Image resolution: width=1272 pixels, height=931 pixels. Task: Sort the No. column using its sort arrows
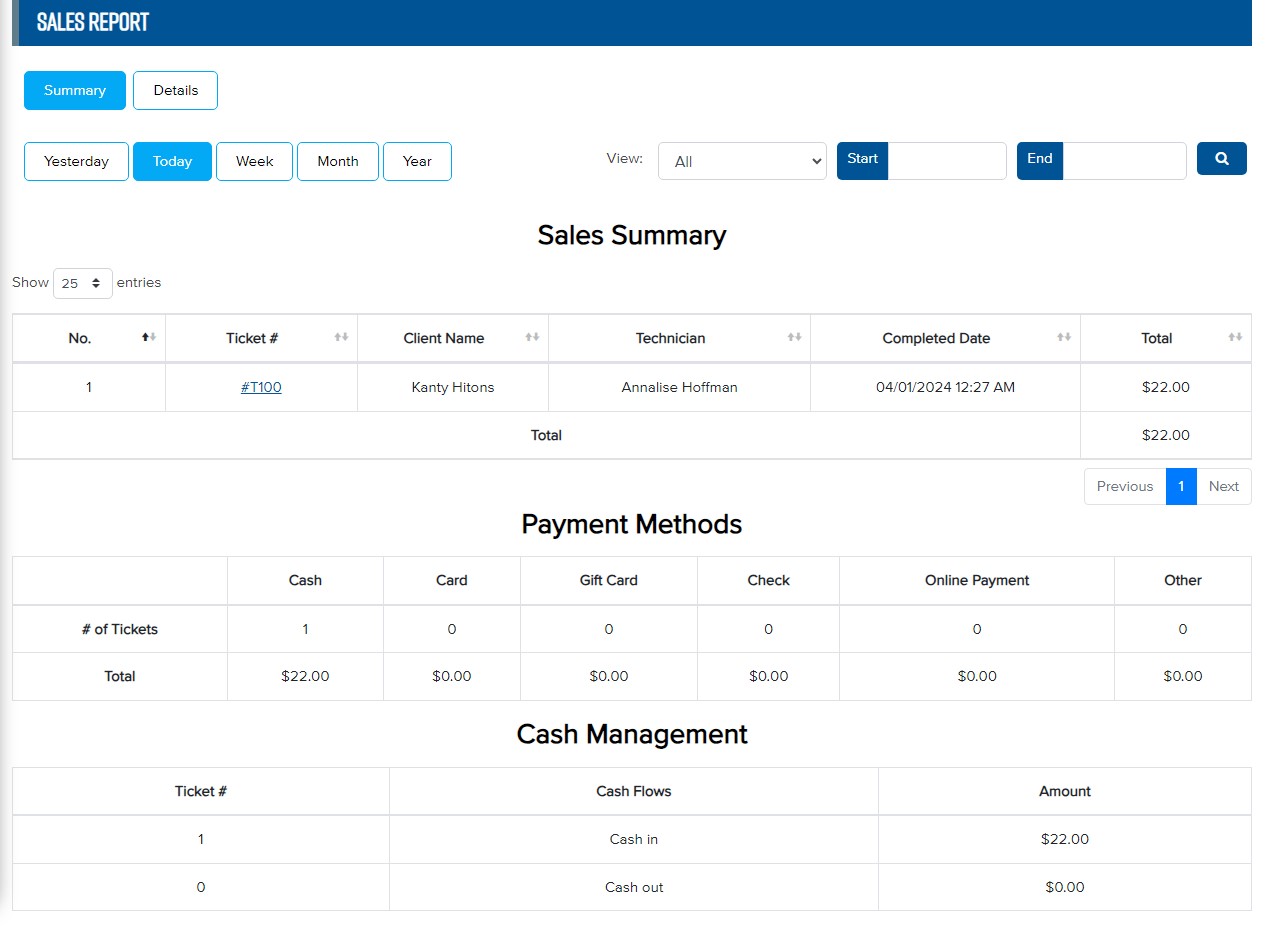148,337
